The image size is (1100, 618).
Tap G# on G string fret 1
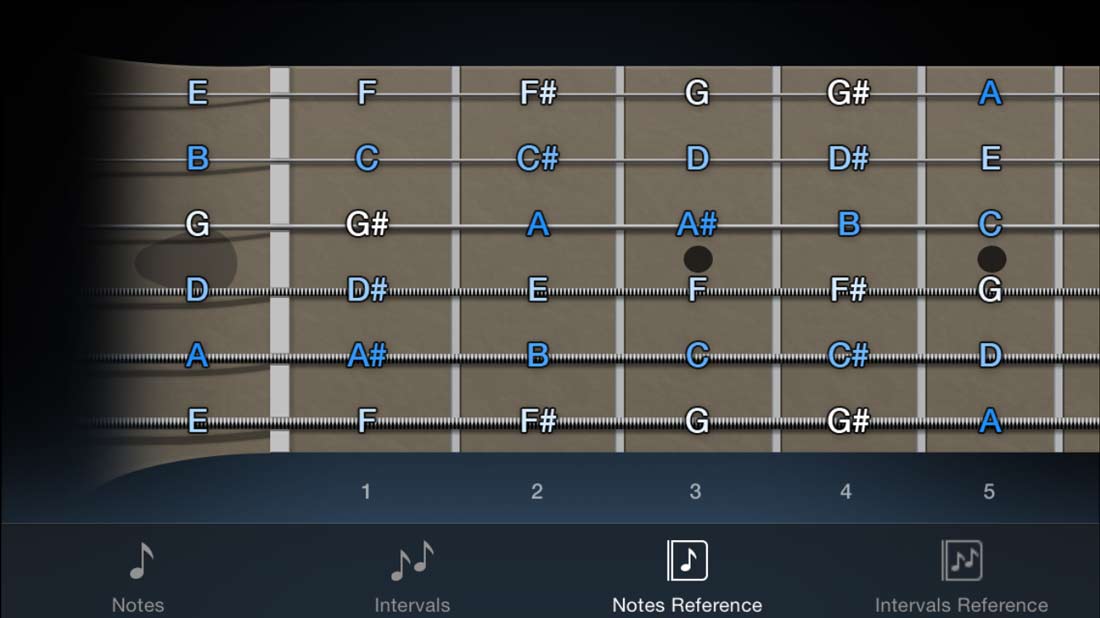pos(367,224)
